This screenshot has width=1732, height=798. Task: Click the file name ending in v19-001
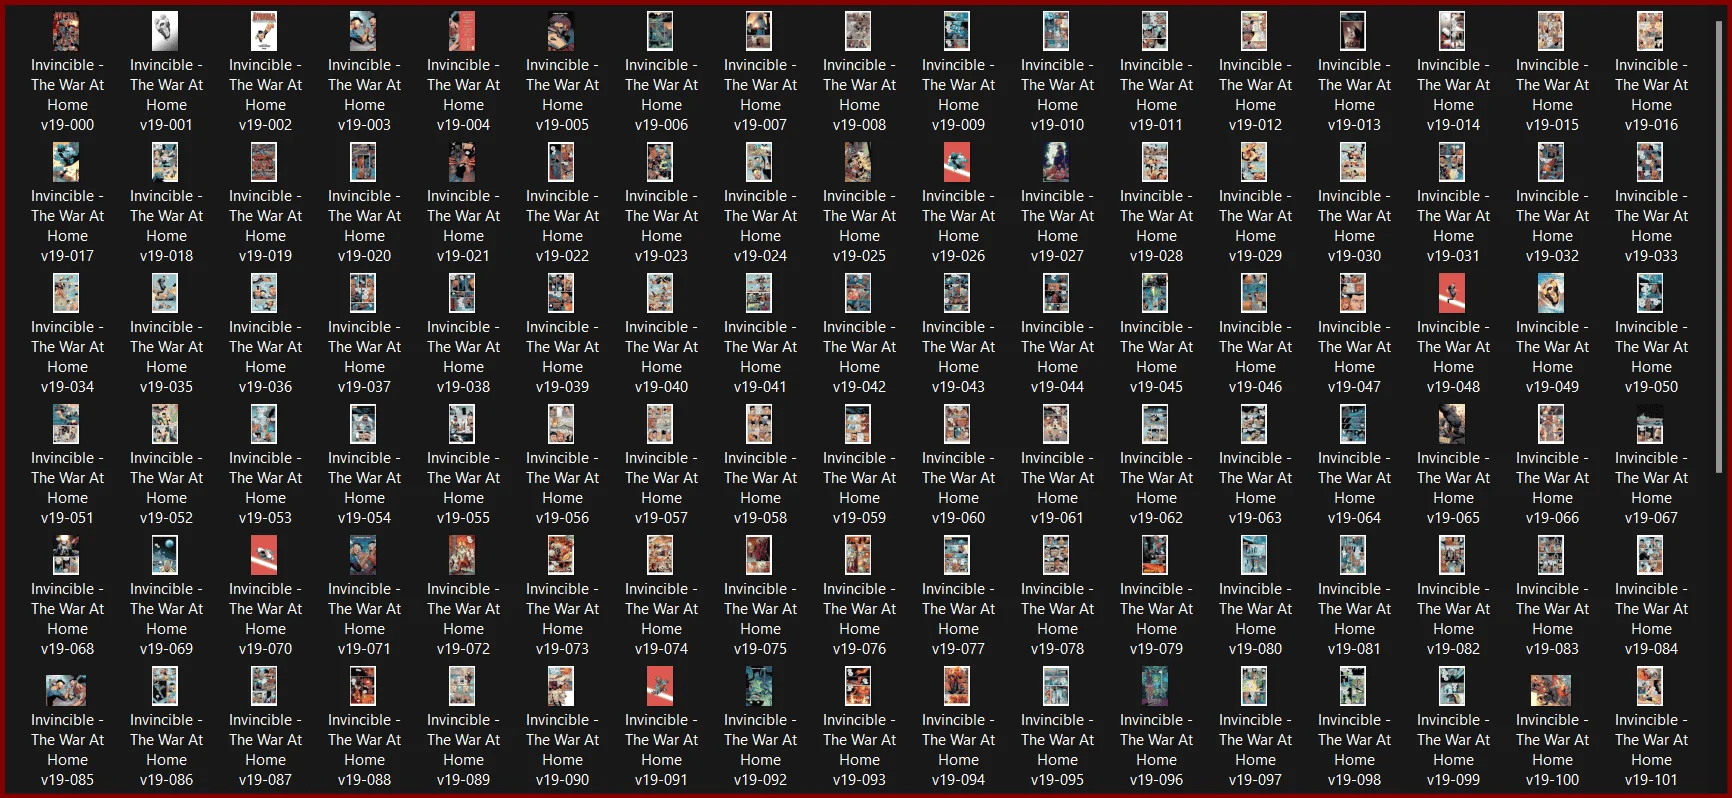[x=166, y=95]
